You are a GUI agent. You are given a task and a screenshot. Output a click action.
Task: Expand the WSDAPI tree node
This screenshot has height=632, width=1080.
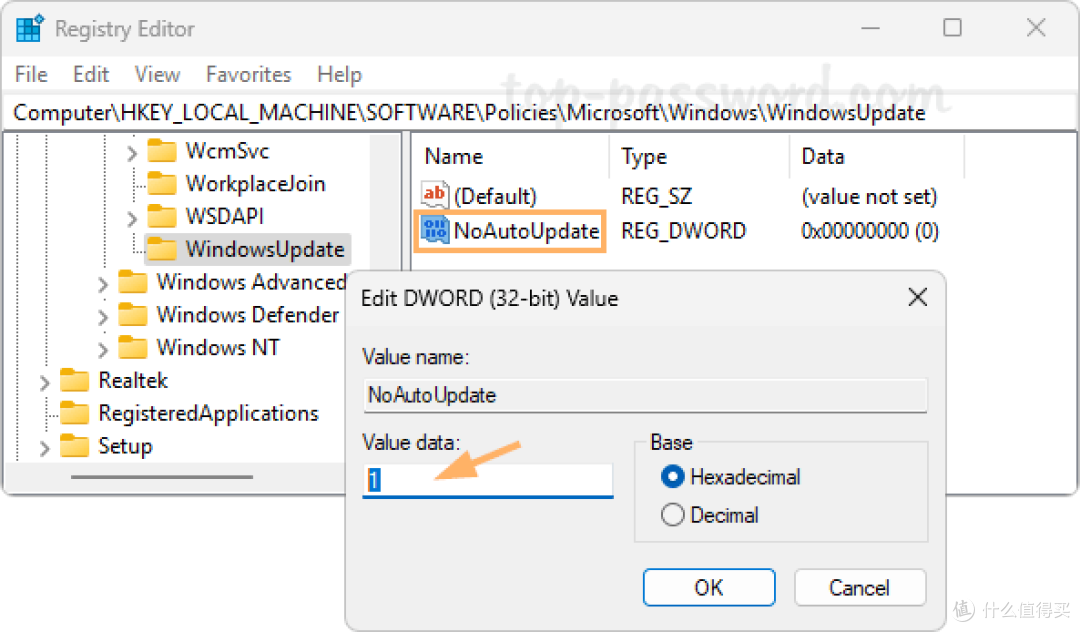132,218
